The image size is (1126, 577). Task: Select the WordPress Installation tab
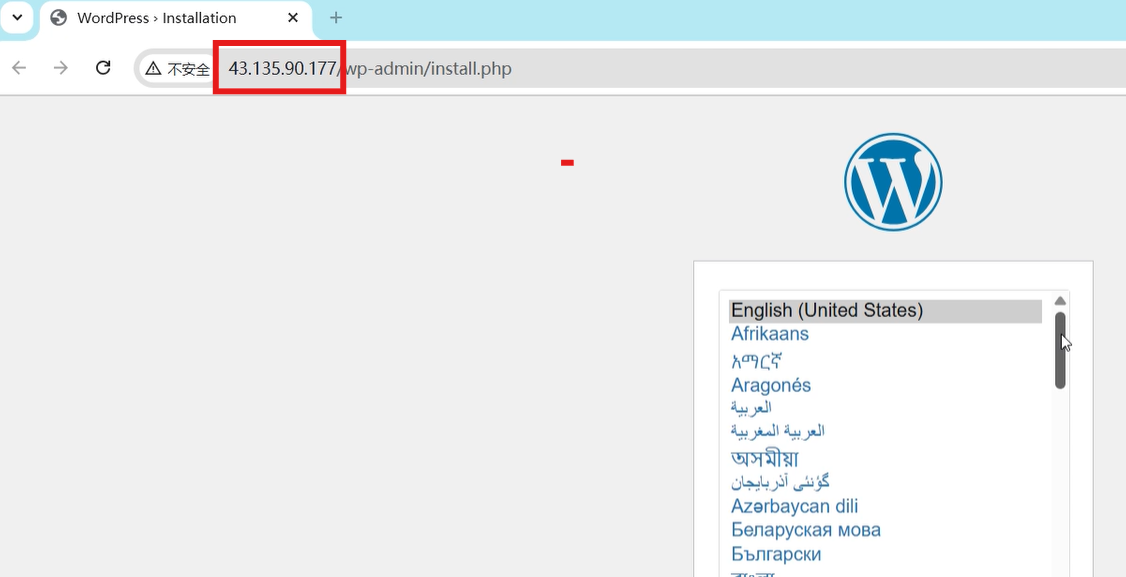tap(176, 18)
